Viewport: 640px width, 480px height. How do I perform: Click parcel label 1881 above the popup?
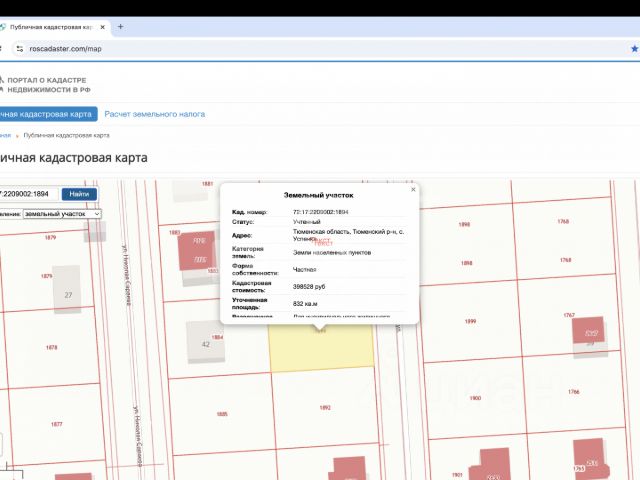[x=207, y=184]
